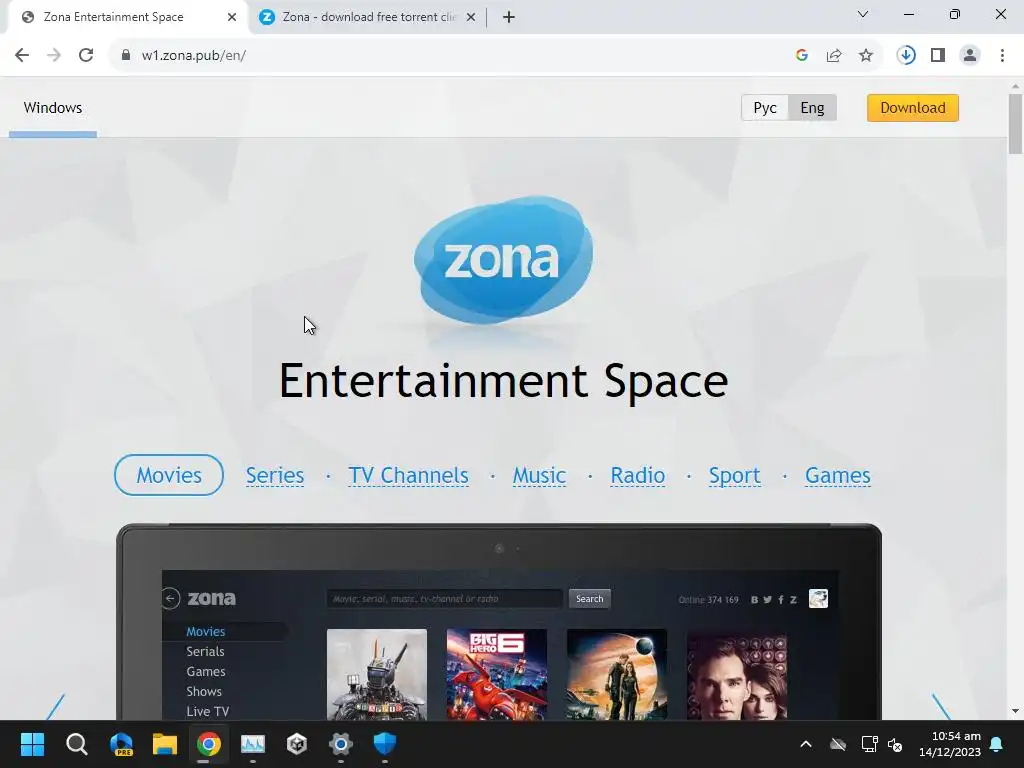
Task: Click the Search button in Zona preview
Action: 590,599
